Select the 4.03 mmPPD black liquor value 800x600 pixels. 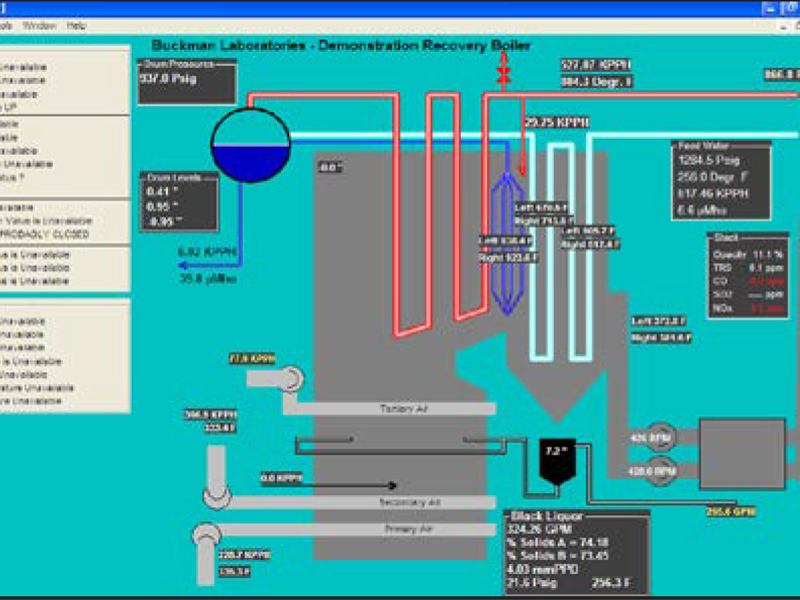[542, 569]
